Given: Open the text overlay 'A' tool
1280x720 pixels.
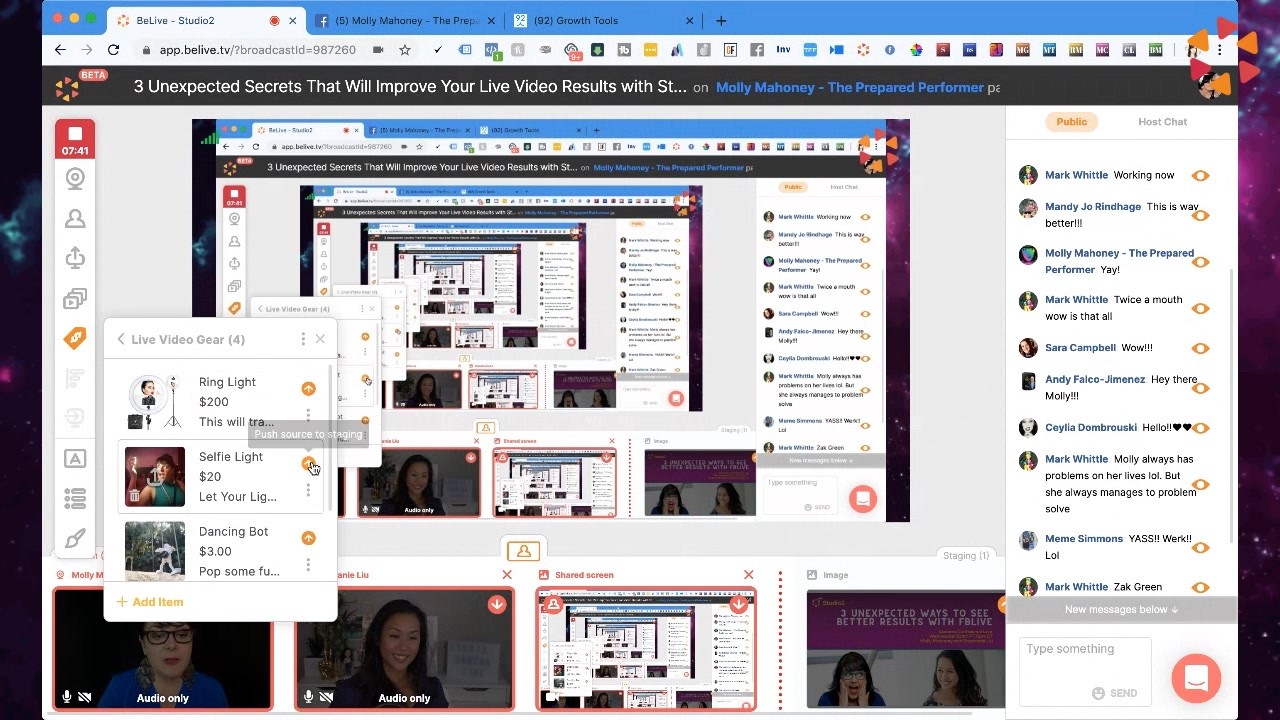Looking at the screenshot, I should tap(75, 459).
